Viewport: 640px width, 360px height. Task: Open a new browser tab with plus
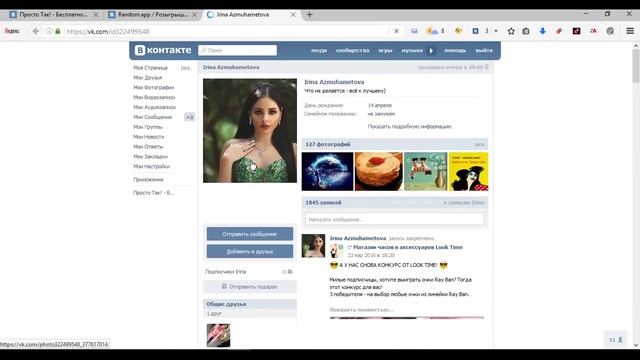coord(309,15)
